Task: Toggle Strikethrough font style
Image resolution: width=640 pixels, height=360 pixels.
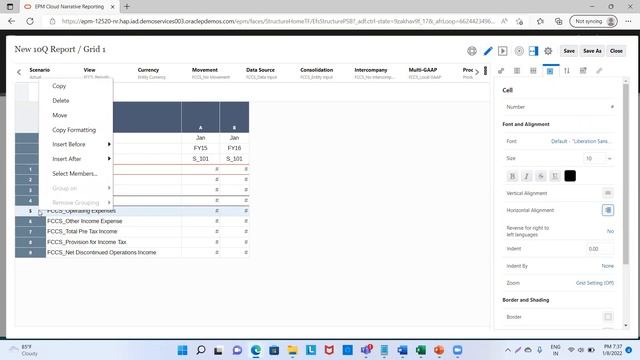Action: tap(541, 176)
